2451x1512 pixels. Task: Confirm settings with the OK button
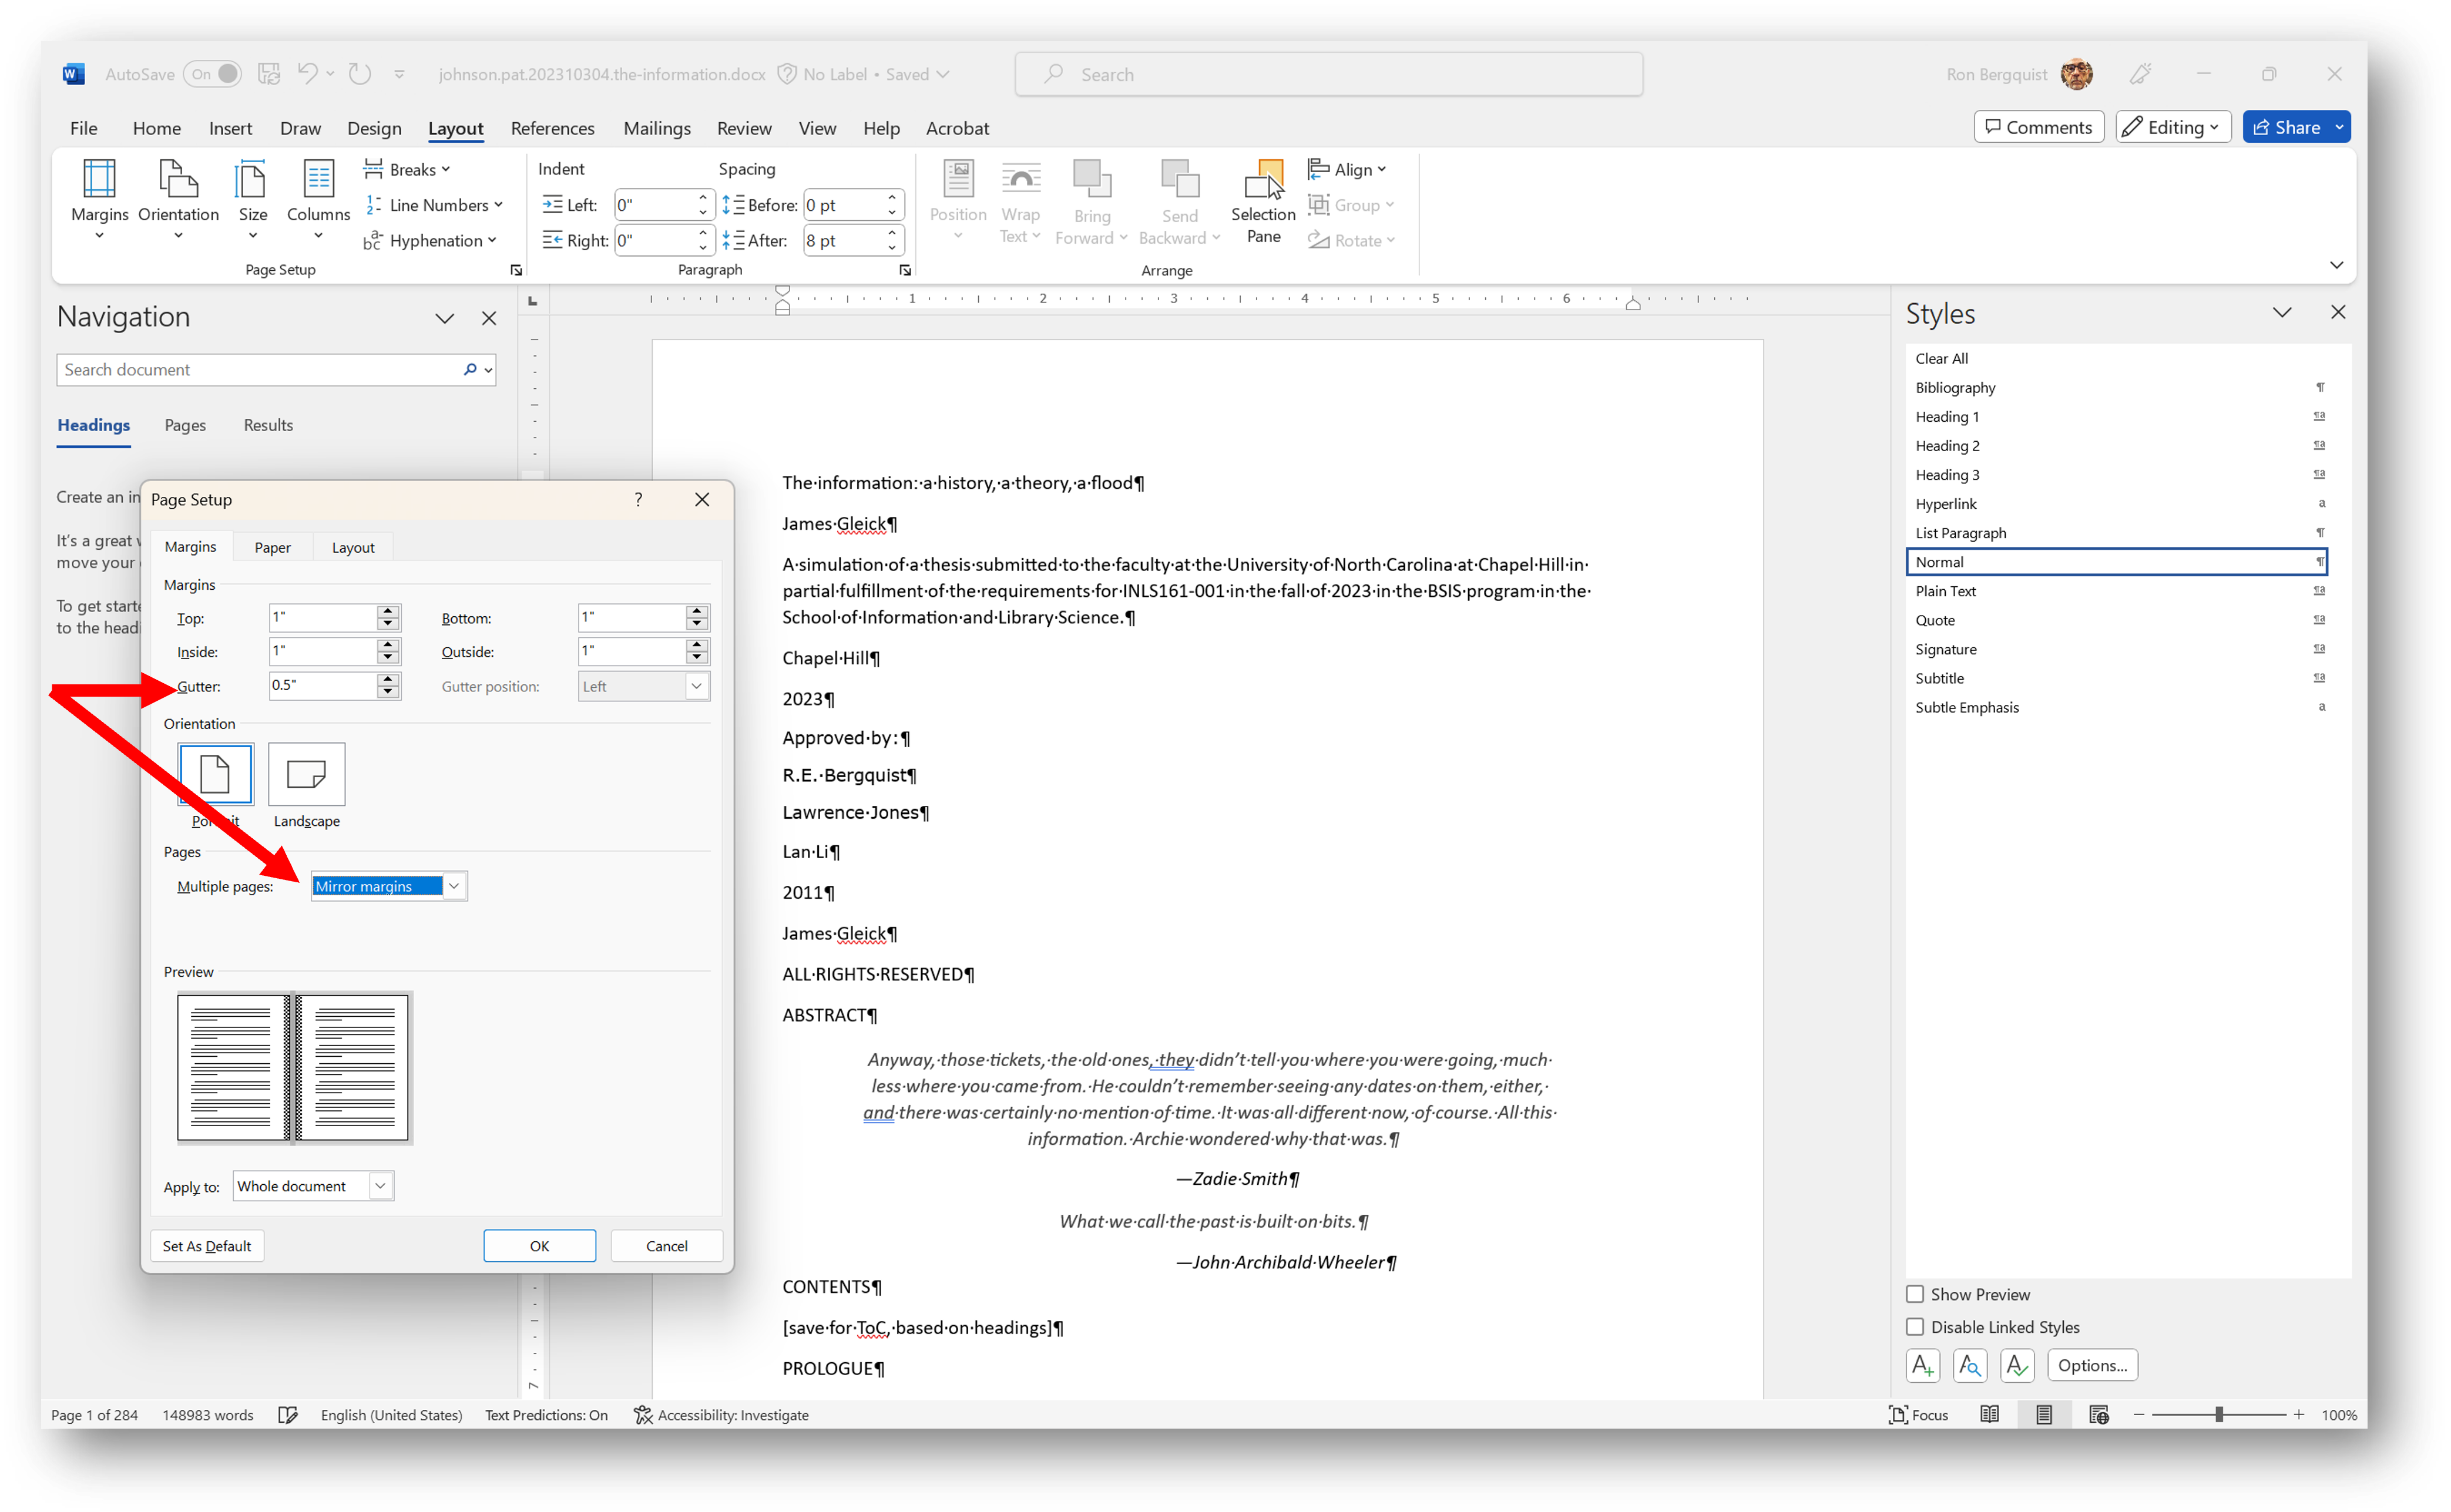(539, 1245)
